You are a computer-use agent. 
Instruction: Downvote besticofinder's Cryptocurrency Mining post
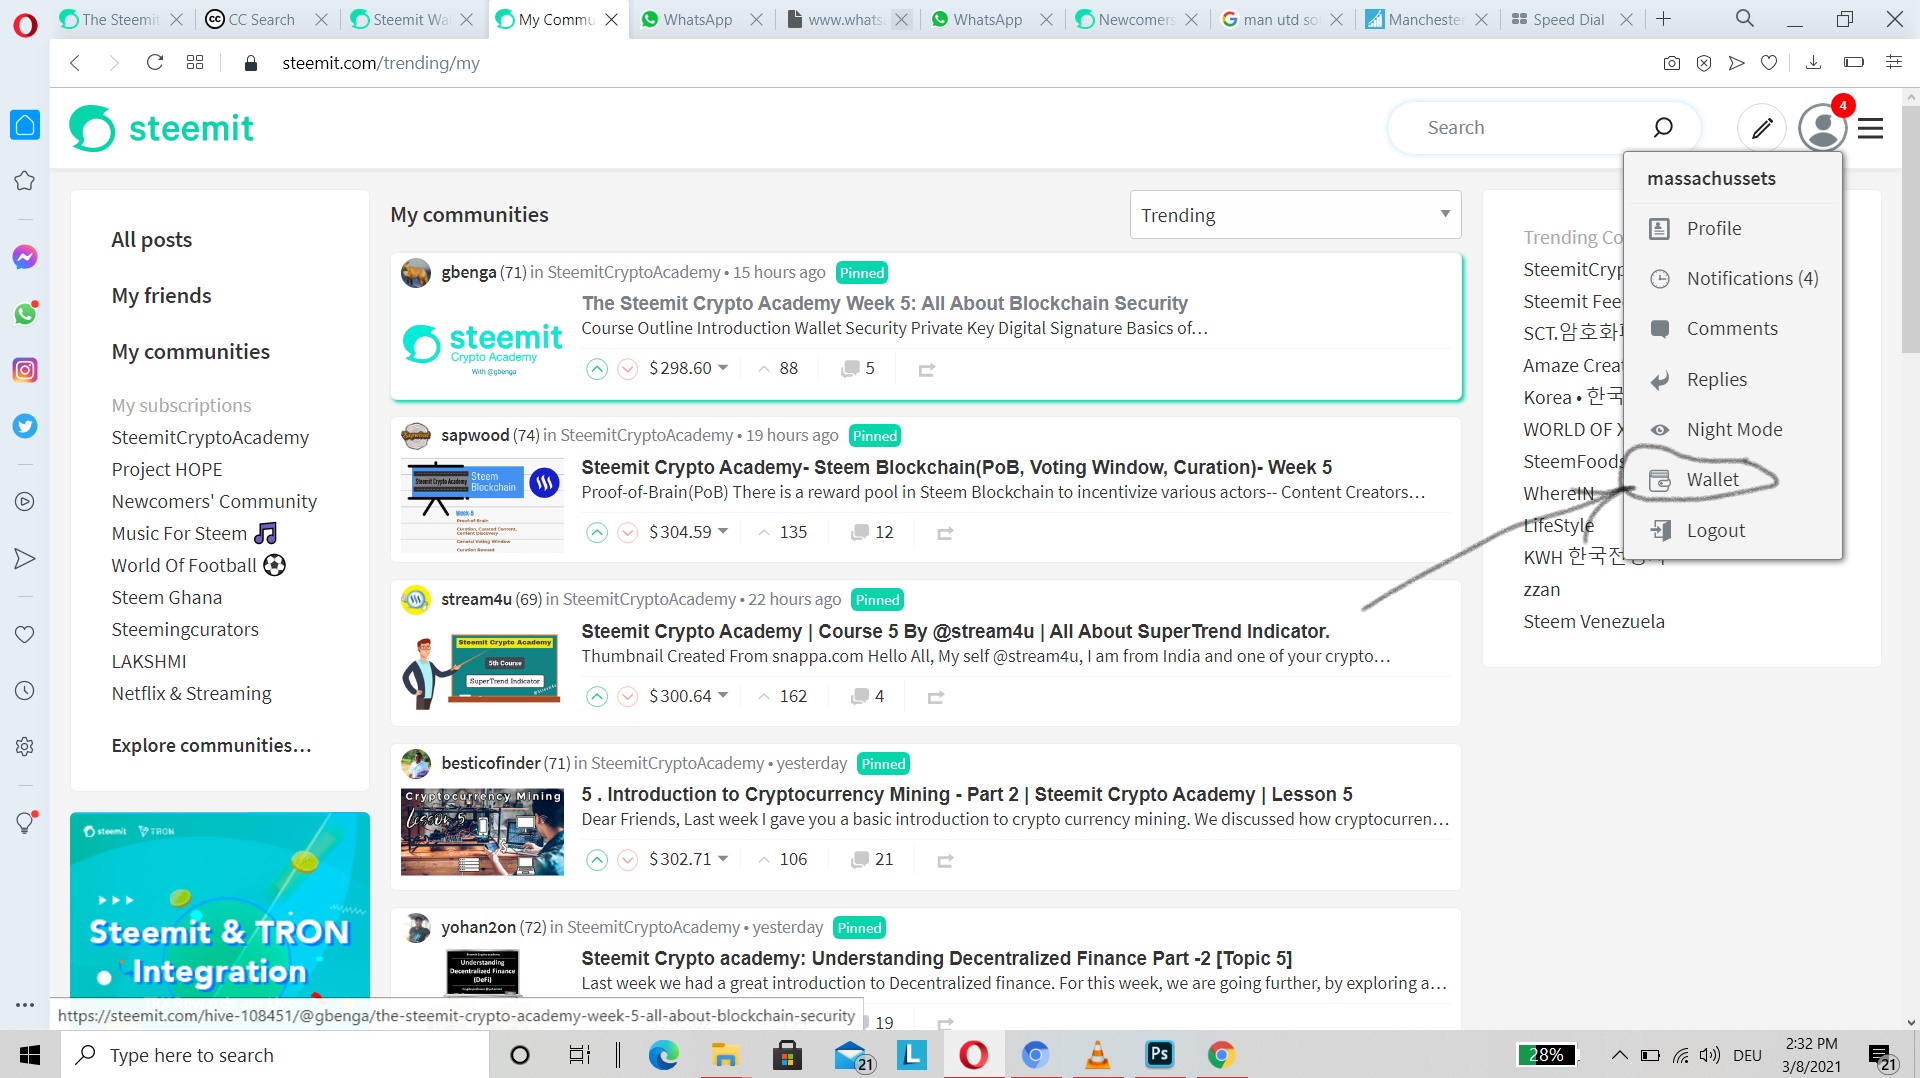tap(628, 860)
